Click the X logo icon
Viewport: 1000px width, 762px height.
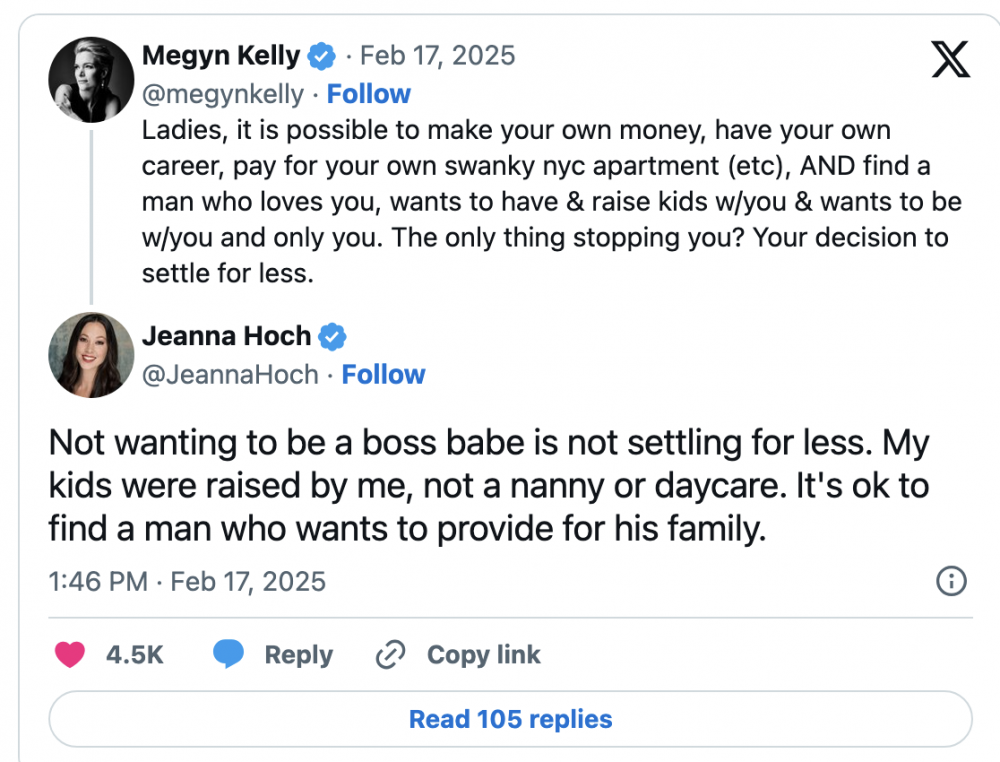[950, 59]
